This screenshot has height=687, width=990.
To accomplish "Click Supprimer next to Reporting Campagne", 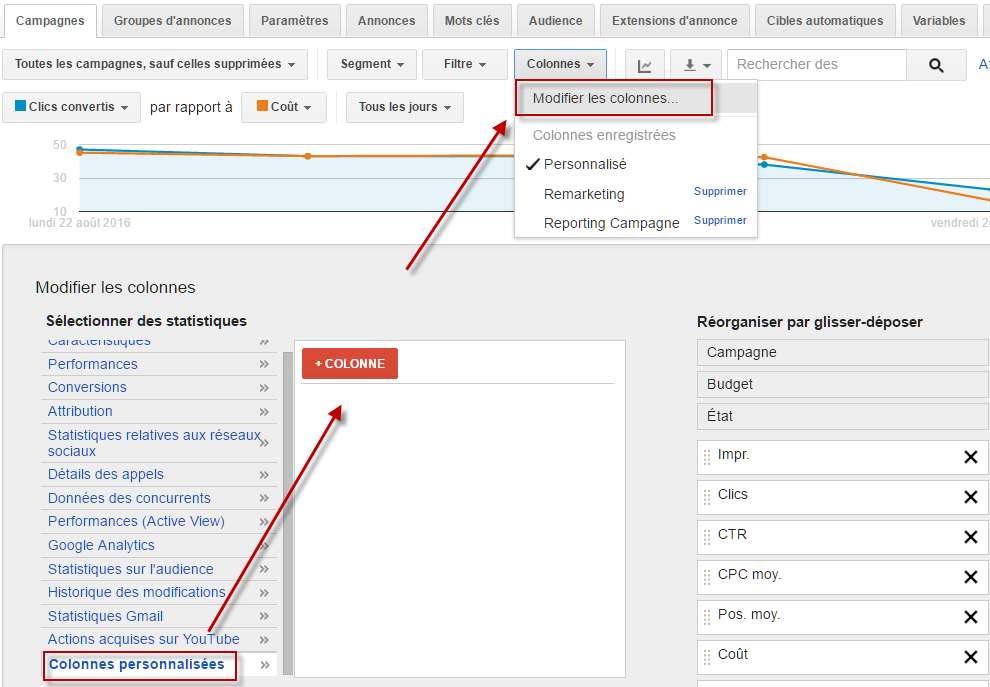I will pyautogui.click(x=720, y=220).
